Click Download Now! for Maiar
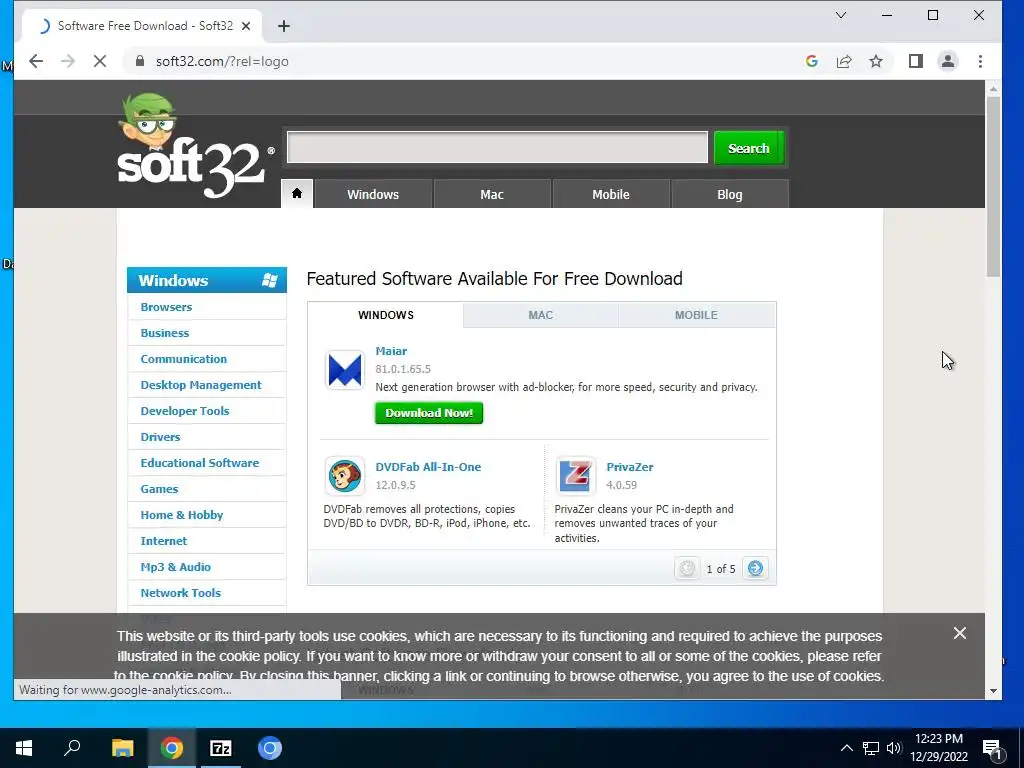Image resolution: width=1024 pixels, height=768 pixels. (x=429, y=413)
